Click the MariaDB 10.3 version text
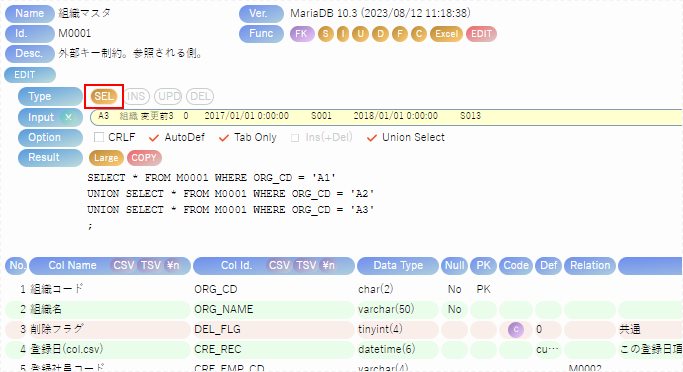The image size is (683, 372). (380, 14)
